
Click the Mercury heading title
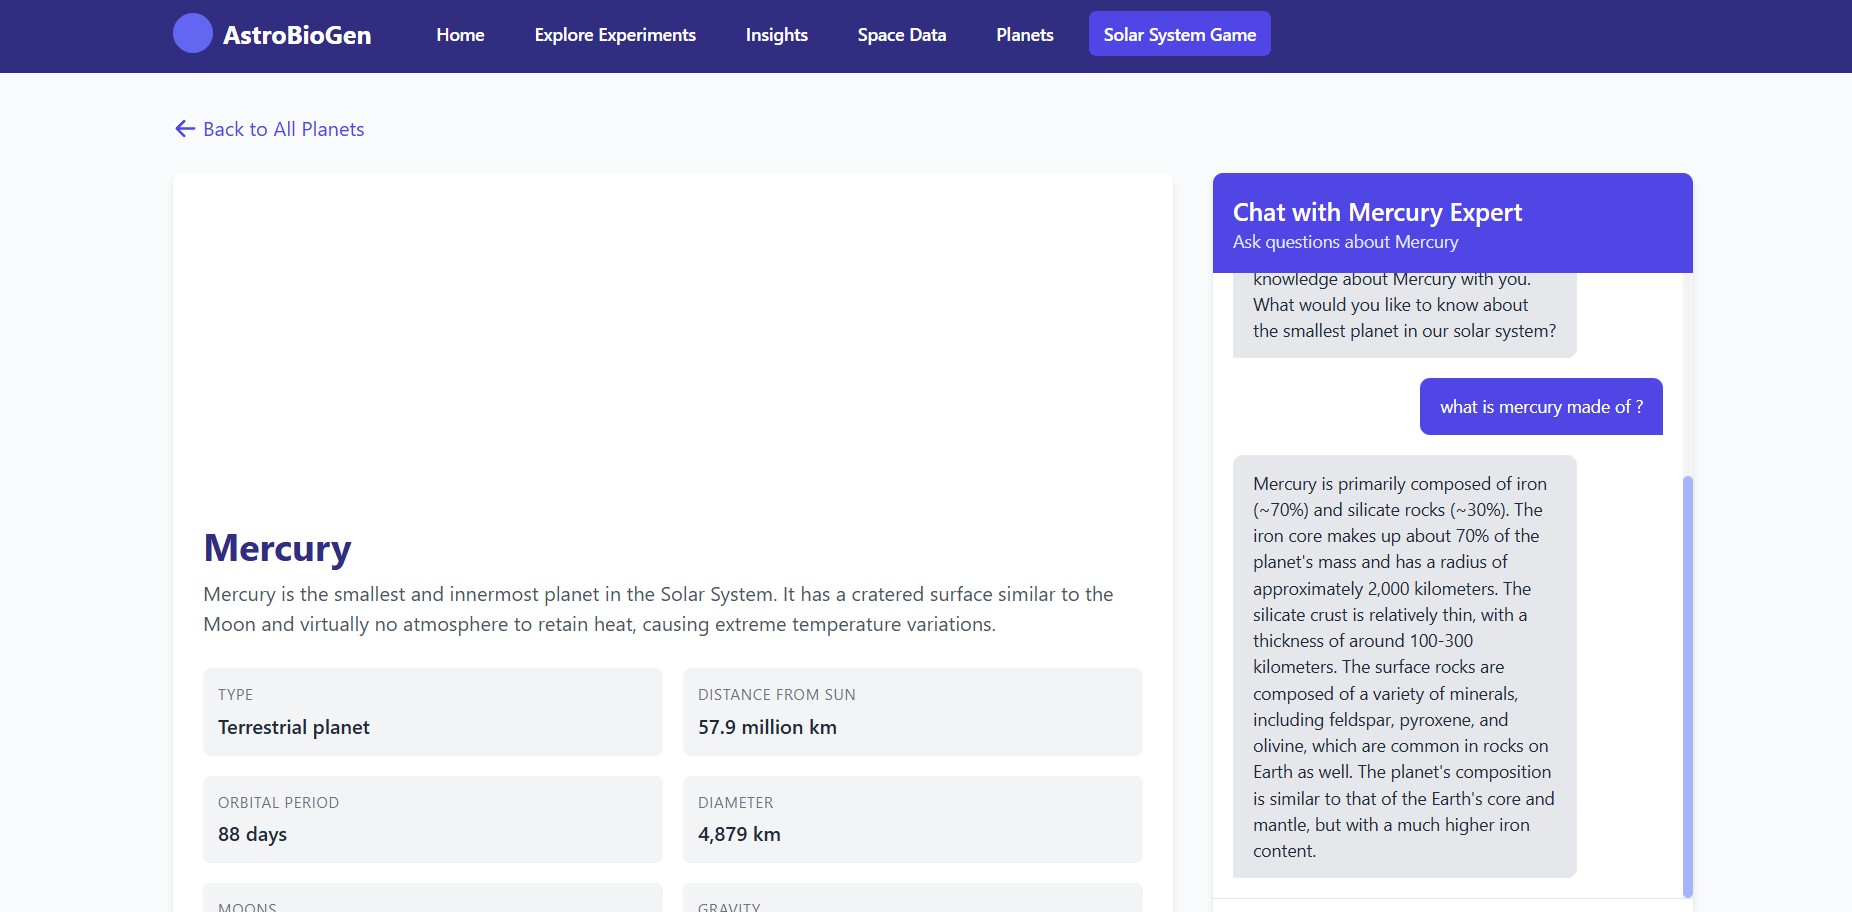(x=277, y=548)
